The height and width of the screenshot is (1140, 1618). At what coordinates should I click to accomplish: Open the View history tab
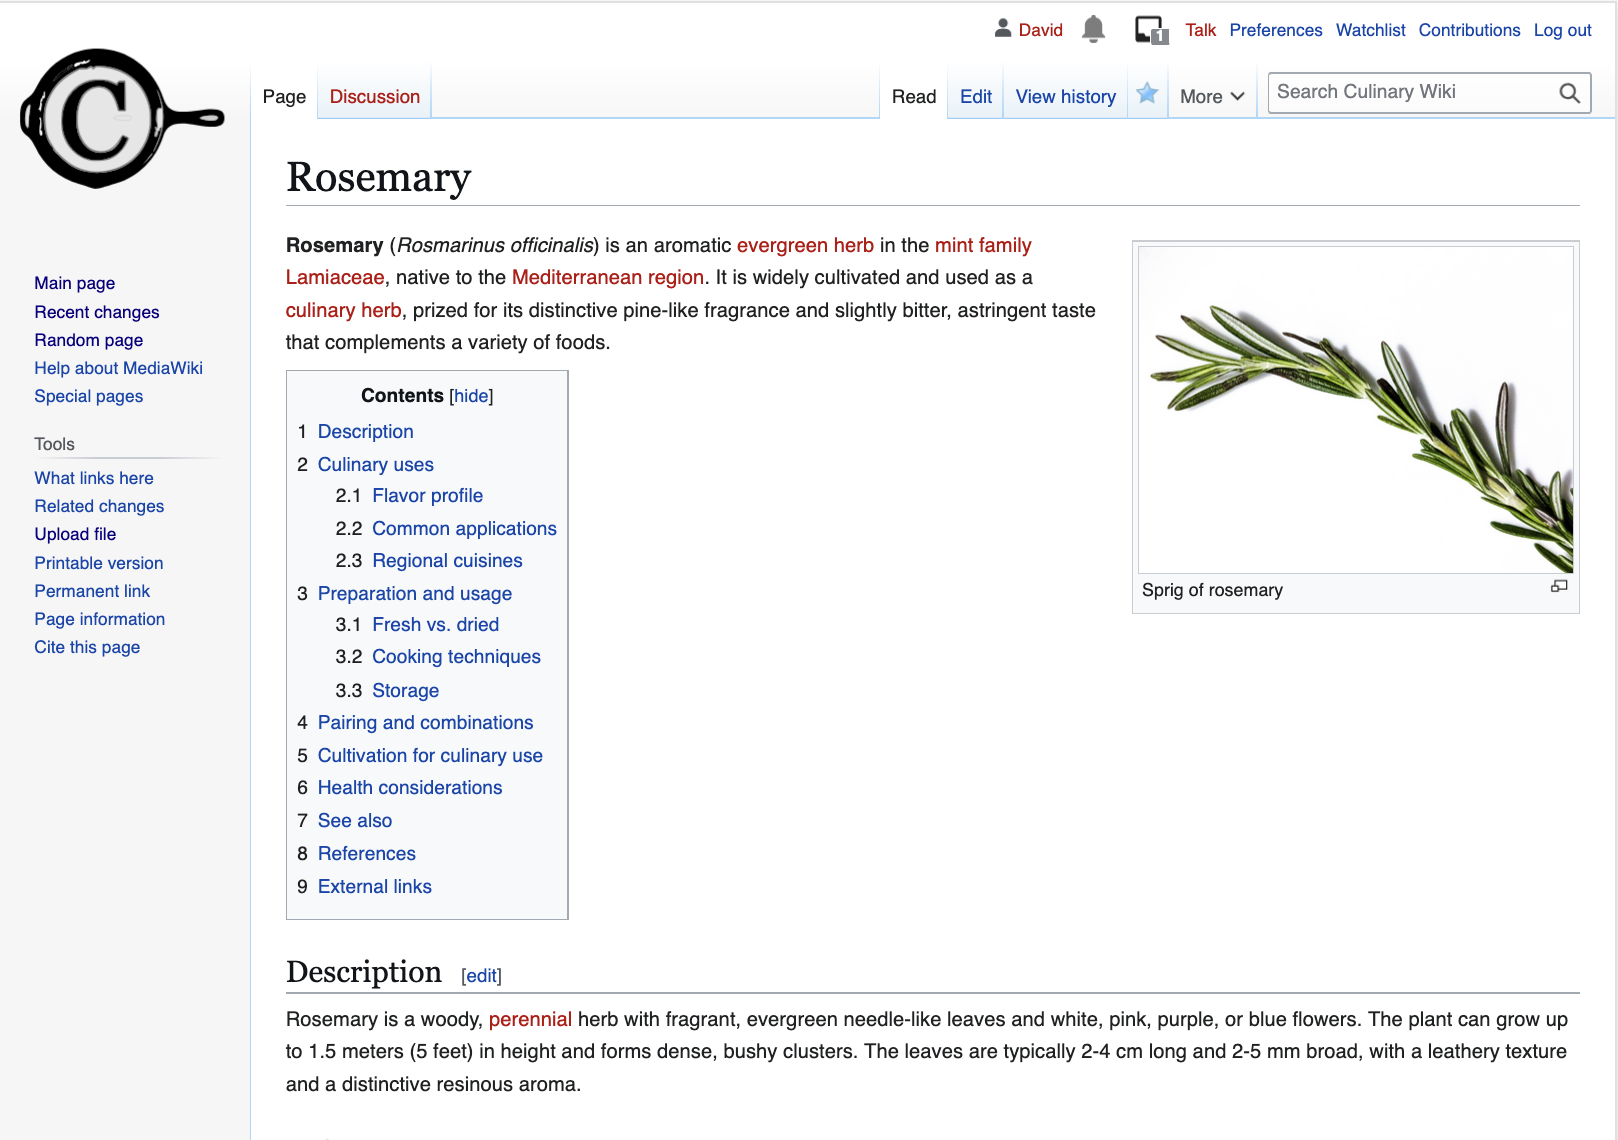tap(1065, 97)
